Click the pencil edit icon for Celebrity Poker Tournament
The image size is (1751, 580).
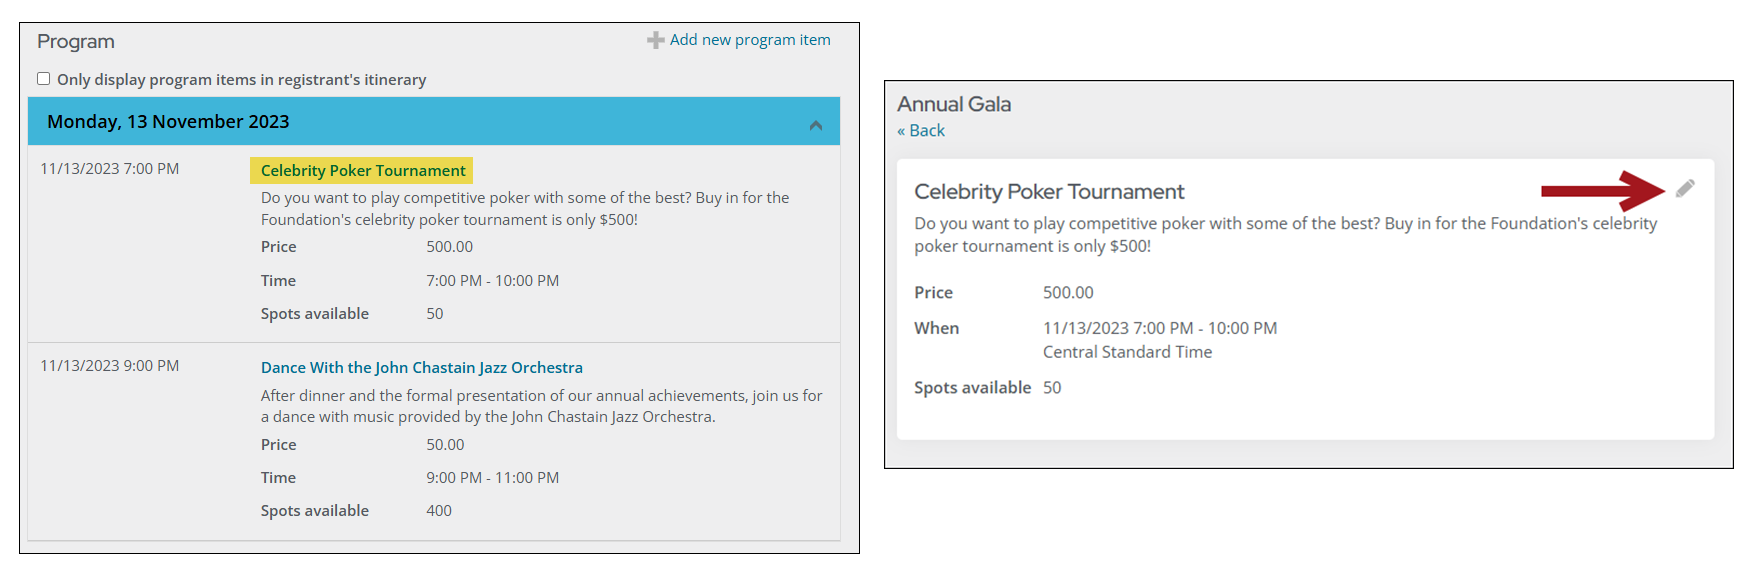point(1685,188)
